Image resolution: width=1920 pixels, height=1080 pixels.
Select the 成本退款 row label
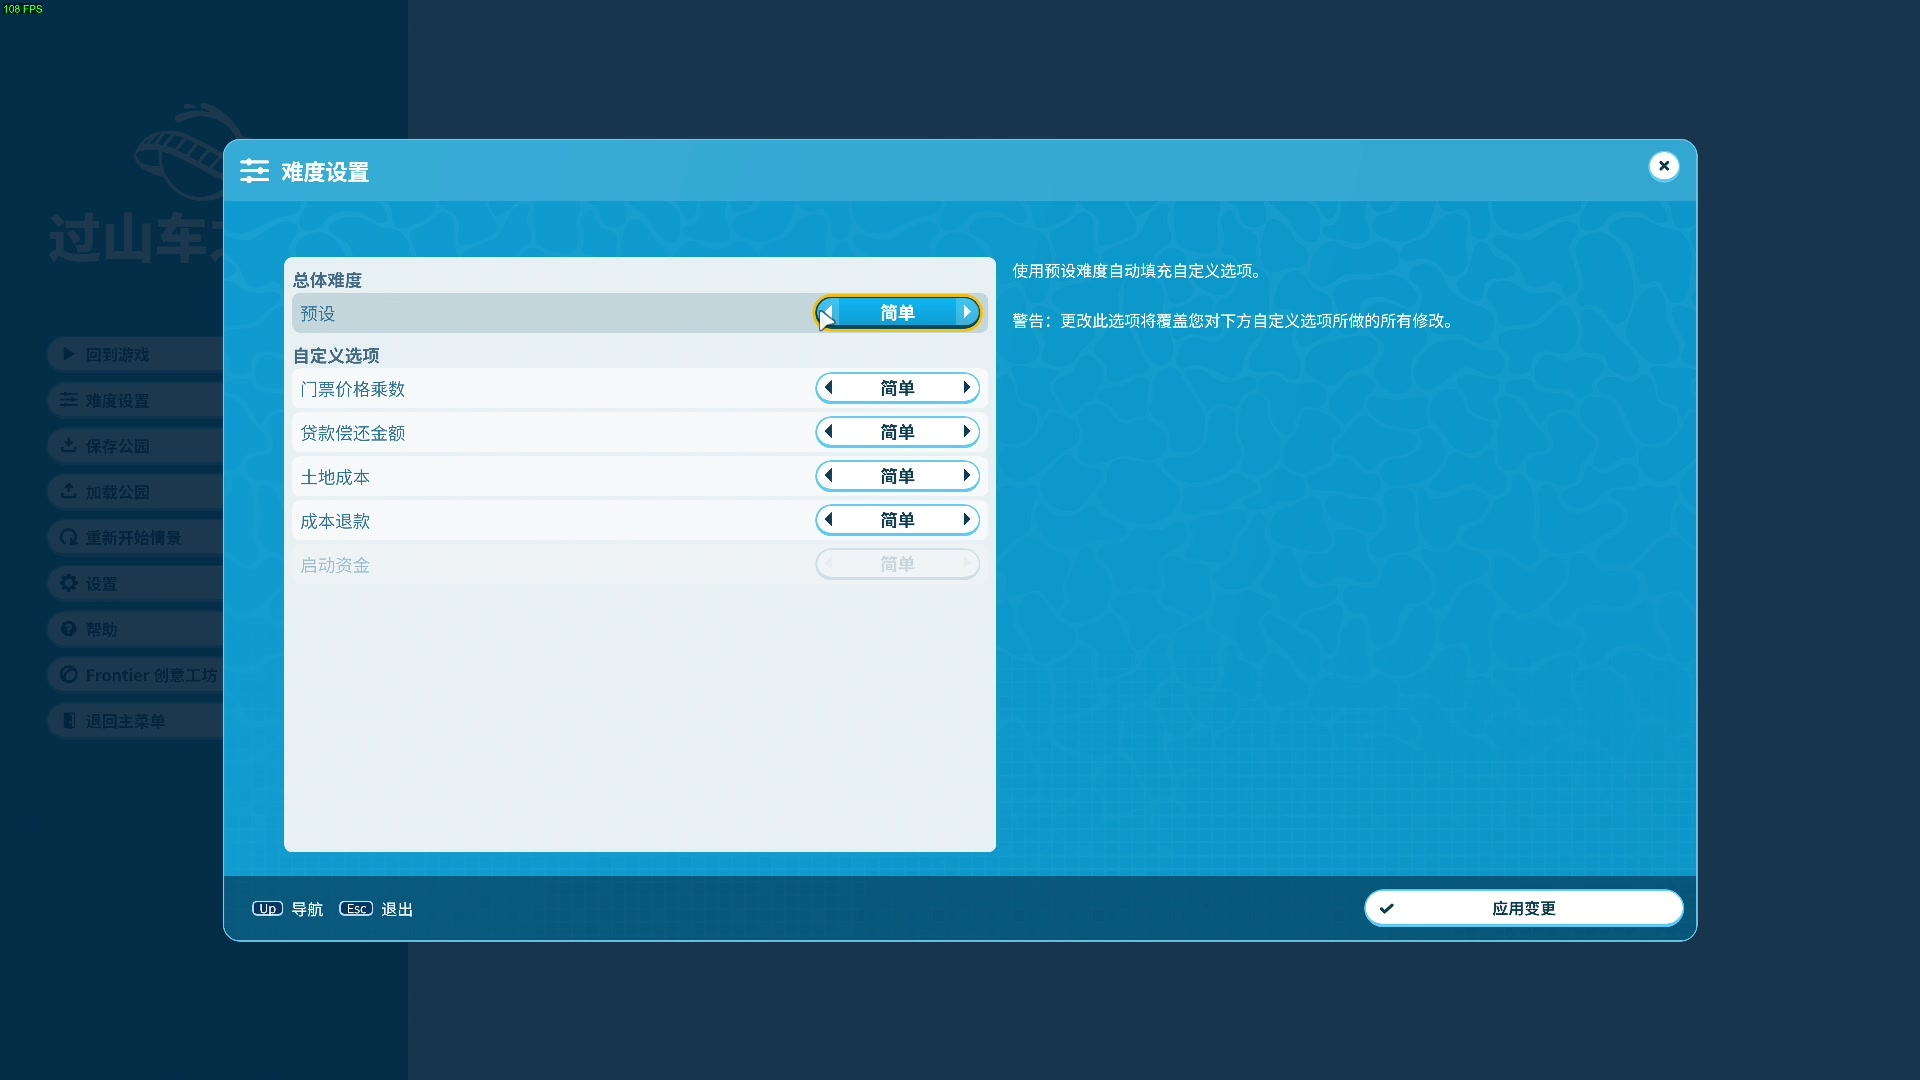[335, 521]
